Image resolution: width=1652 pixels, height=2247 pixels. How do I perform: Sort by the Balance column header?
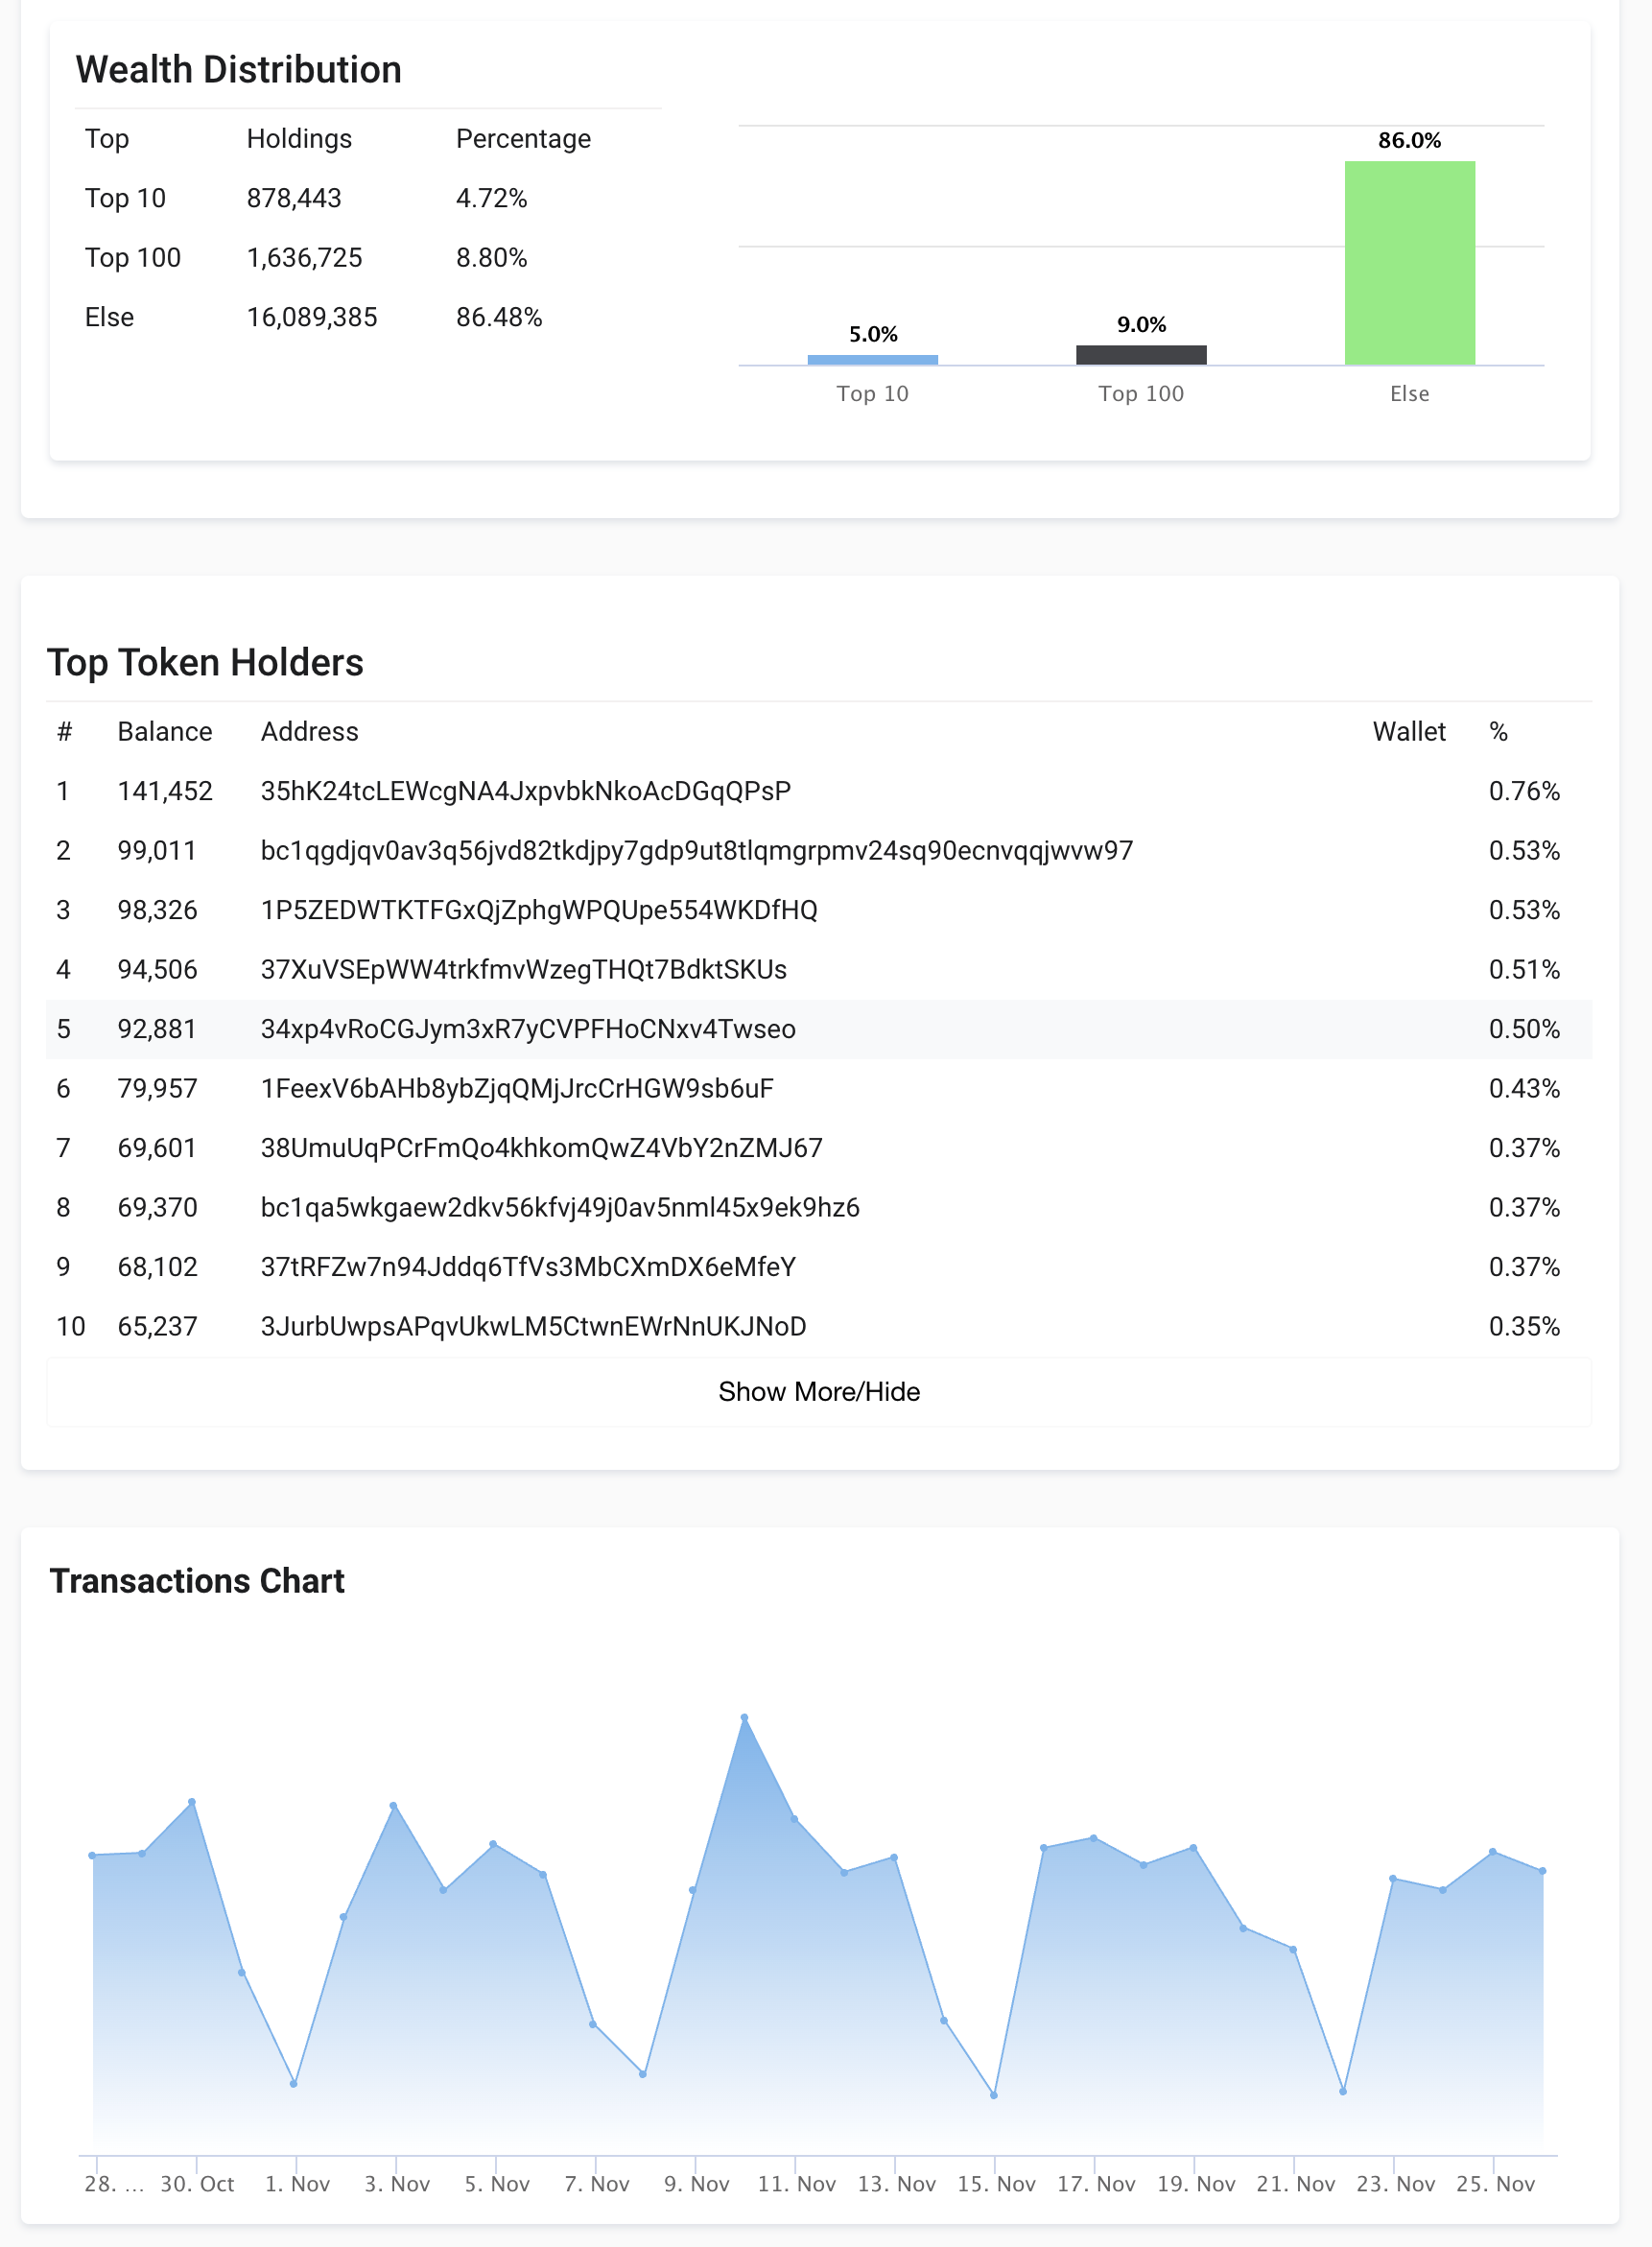[165, 731]
